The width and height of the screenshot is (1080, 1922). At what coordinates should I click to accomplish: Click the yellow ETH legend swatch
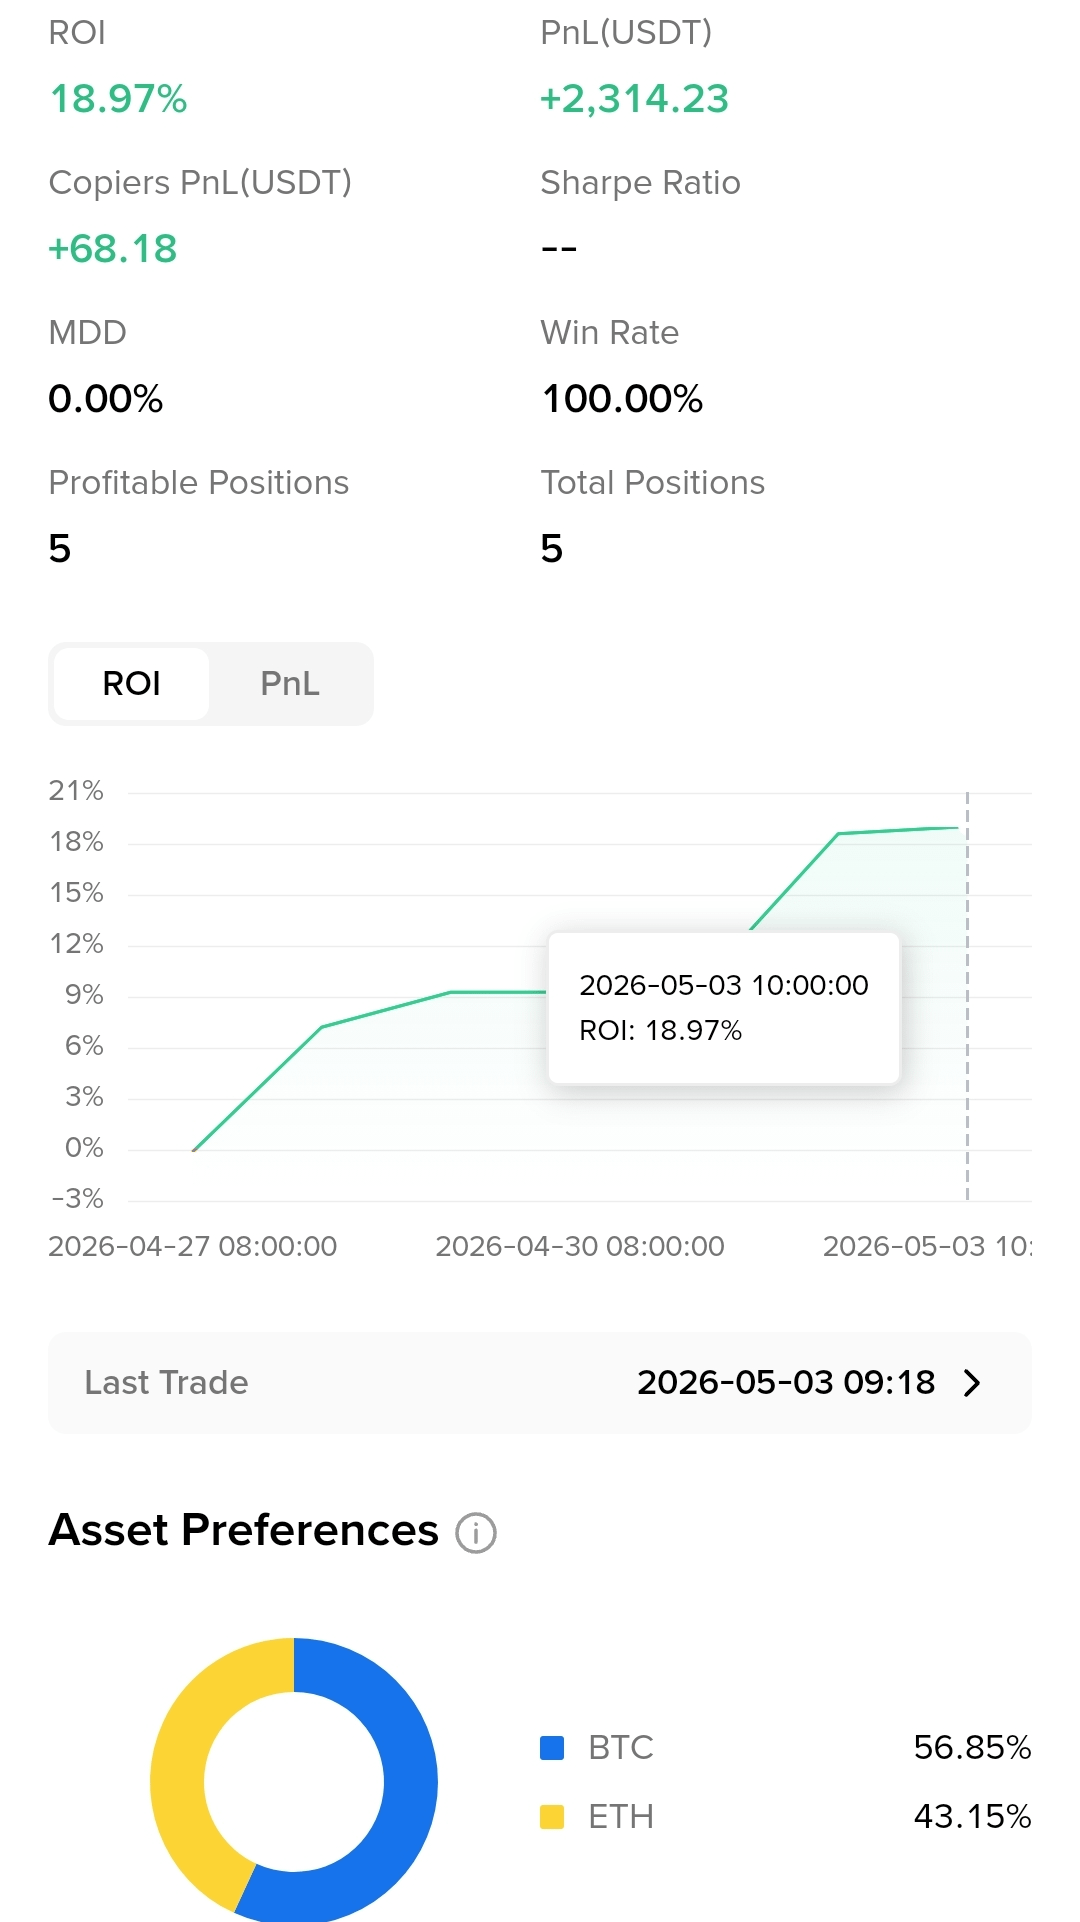click(552, 1817)
